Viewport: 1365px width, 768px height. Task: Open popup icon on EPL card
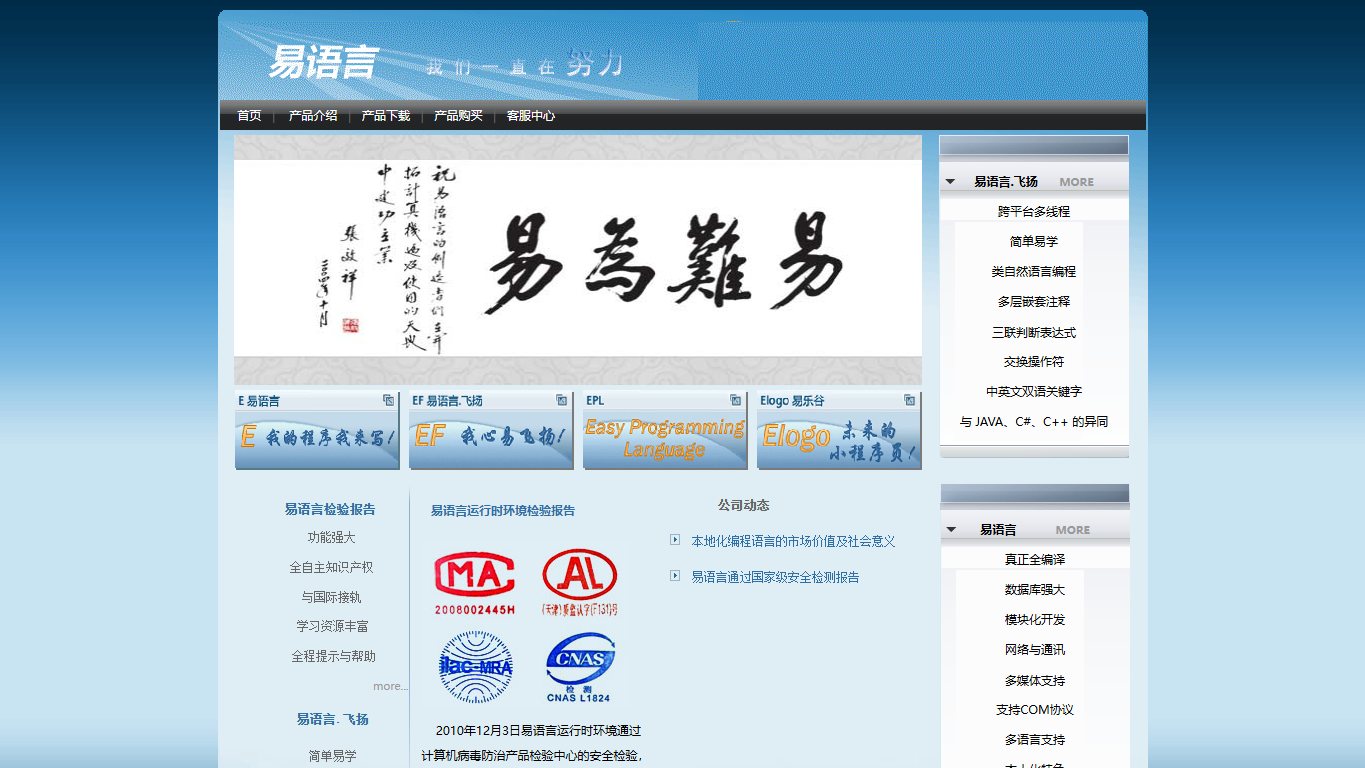(736, 400)
